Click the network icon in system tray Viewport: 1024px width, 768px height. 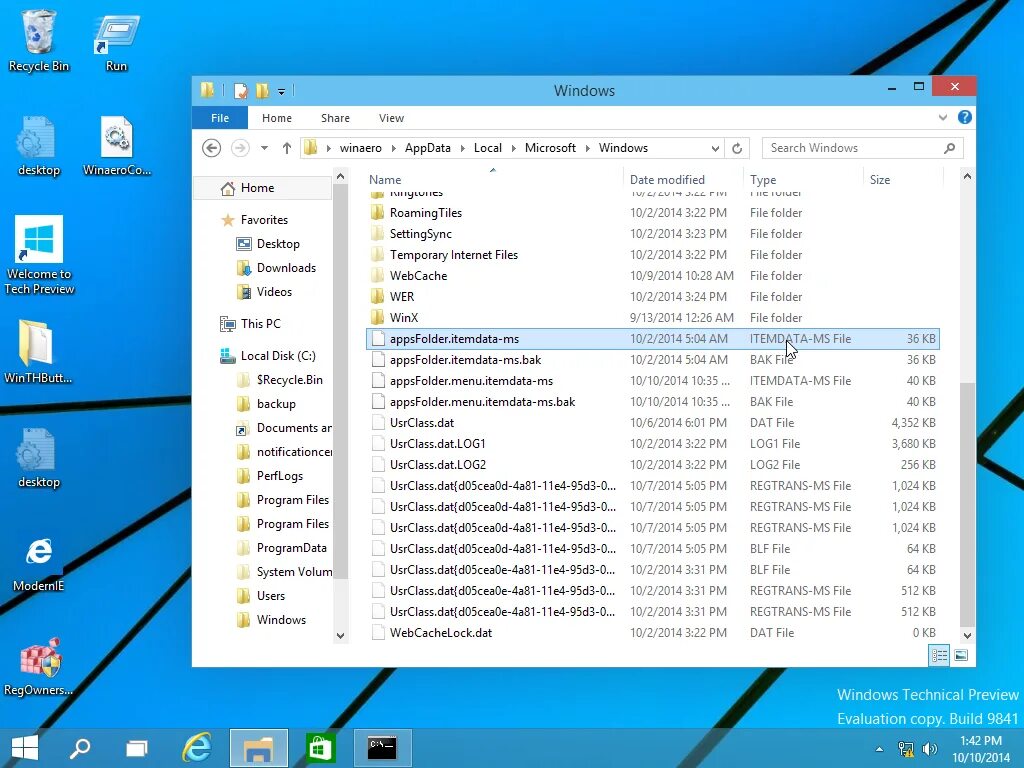(x=905, y=748)
